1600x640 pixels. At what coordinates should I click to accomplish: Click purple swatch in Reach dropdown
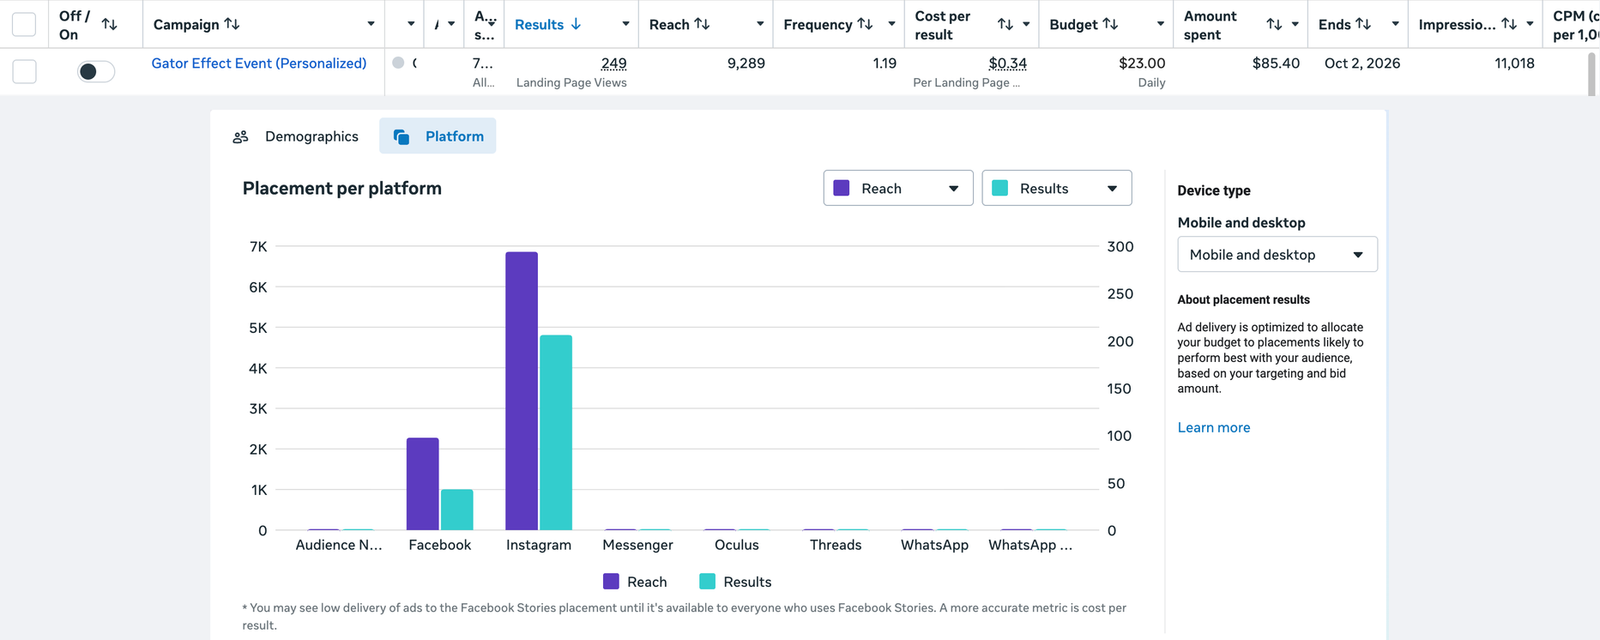[842, 188]
